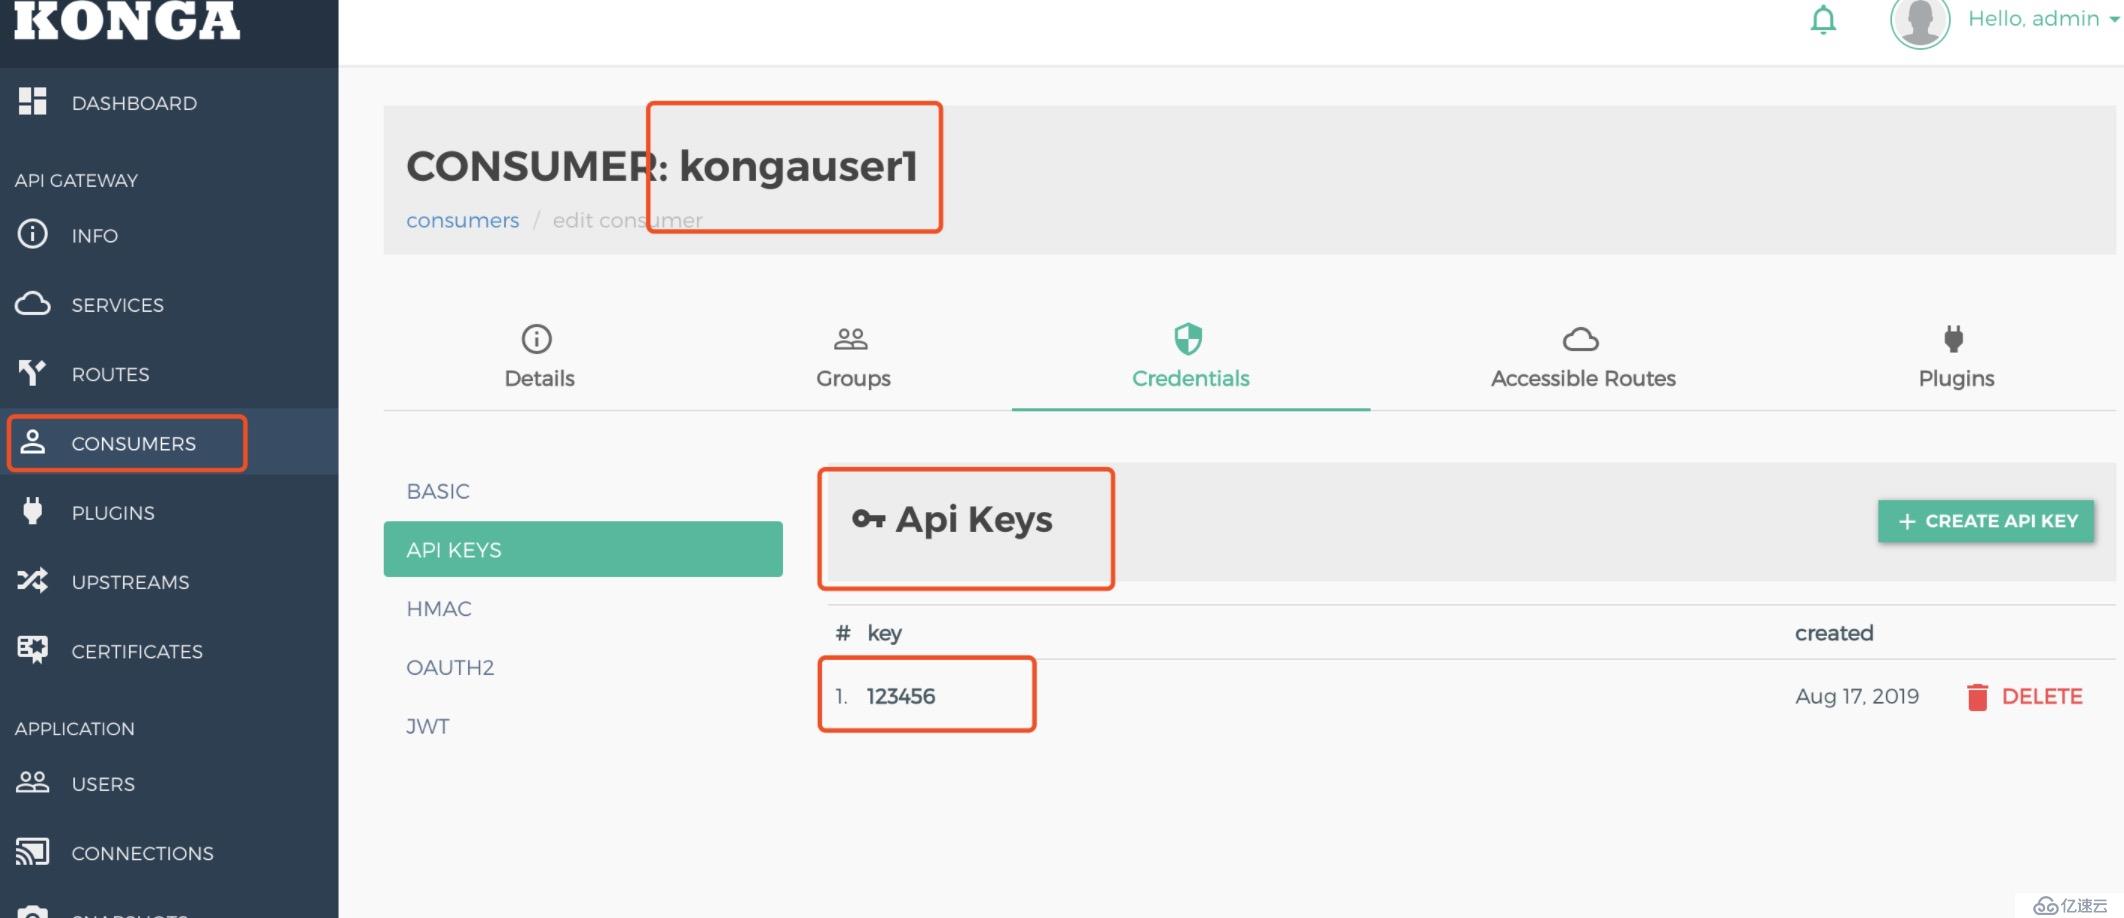Screen dimensions: 2124x918
Task: Click the Info circle icon in sidebar
Action: pos(32,234)
